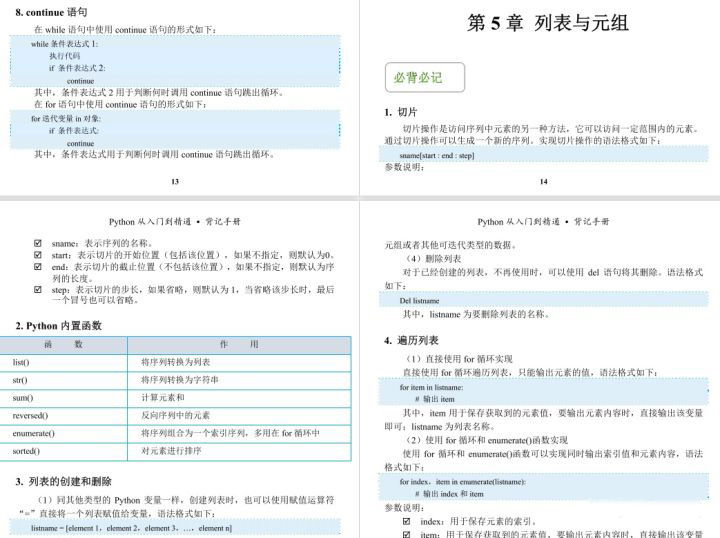Click the checkmark bullet beside end
Screen dimensions: 720x538
pos(38,267)
